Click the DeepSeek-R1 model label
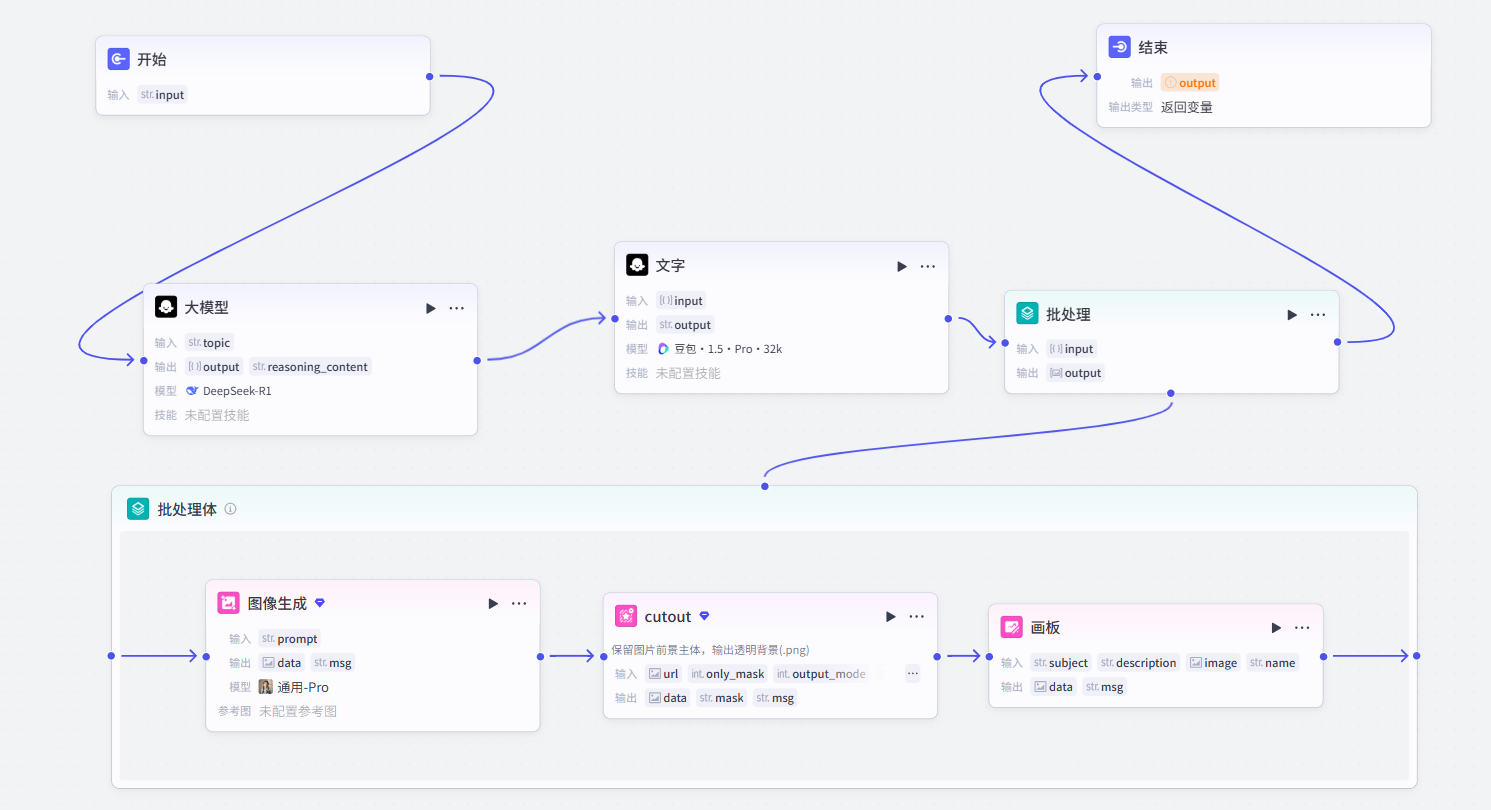1491x810 pixels. click(228, 391)
